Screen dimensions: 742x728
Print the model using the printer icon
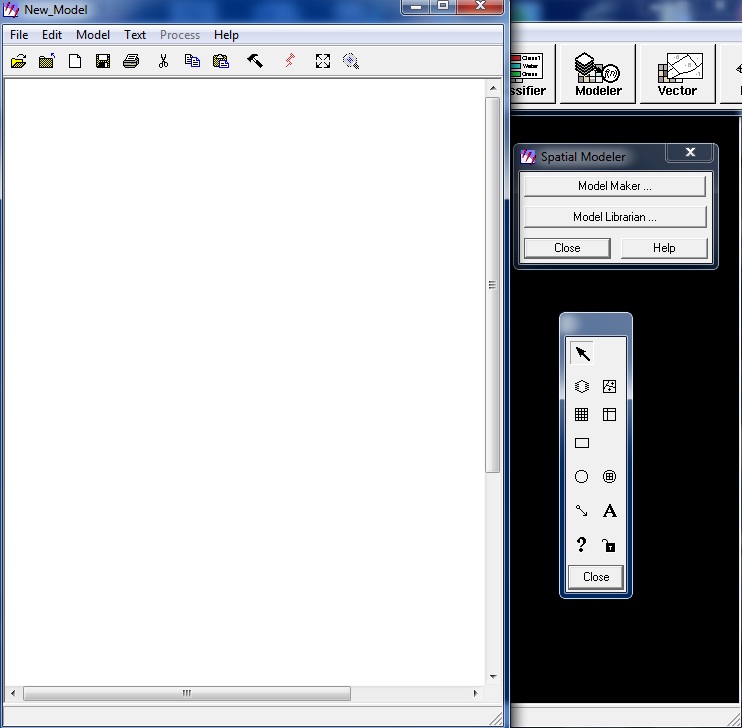[131, 61]
